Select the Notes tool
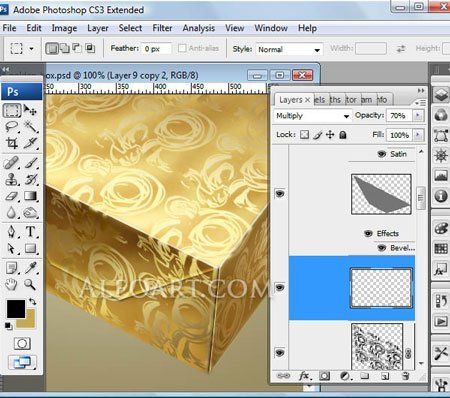This screenshot has height=398, width=450. 12,268
